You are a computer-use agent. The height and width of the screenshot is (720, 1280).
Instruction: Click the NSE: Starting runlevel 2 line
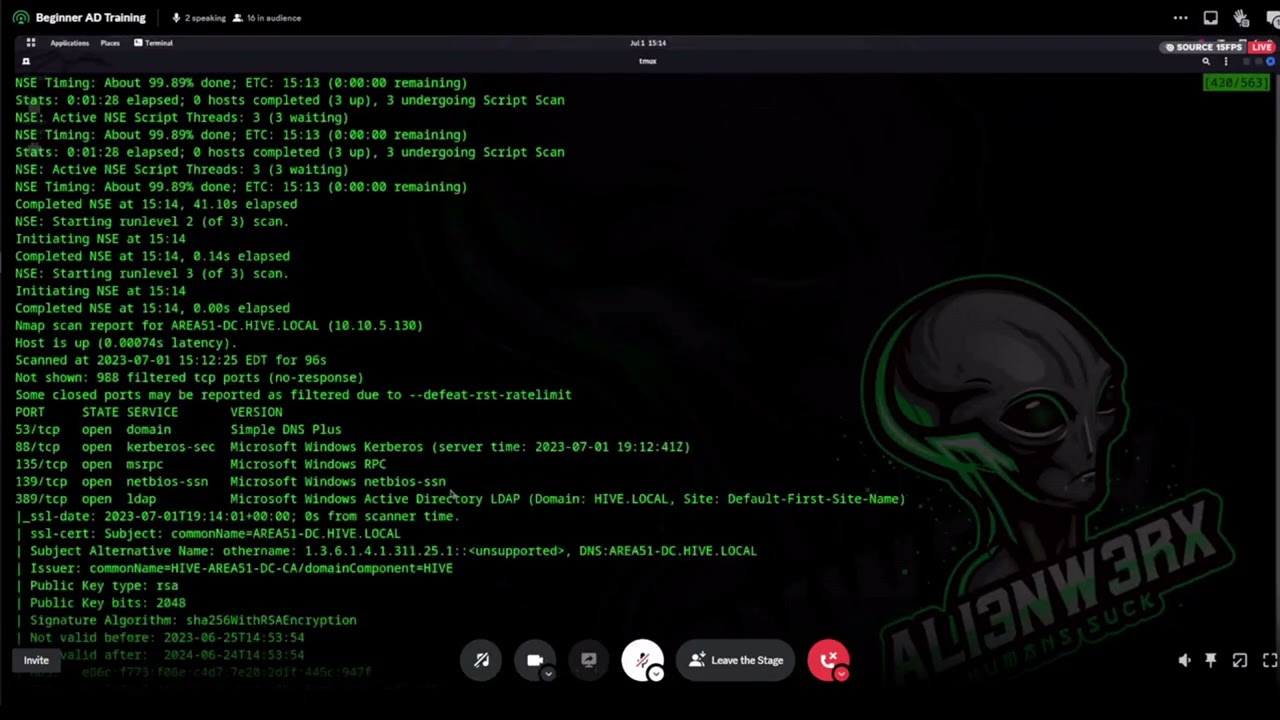tap(152, 221)
